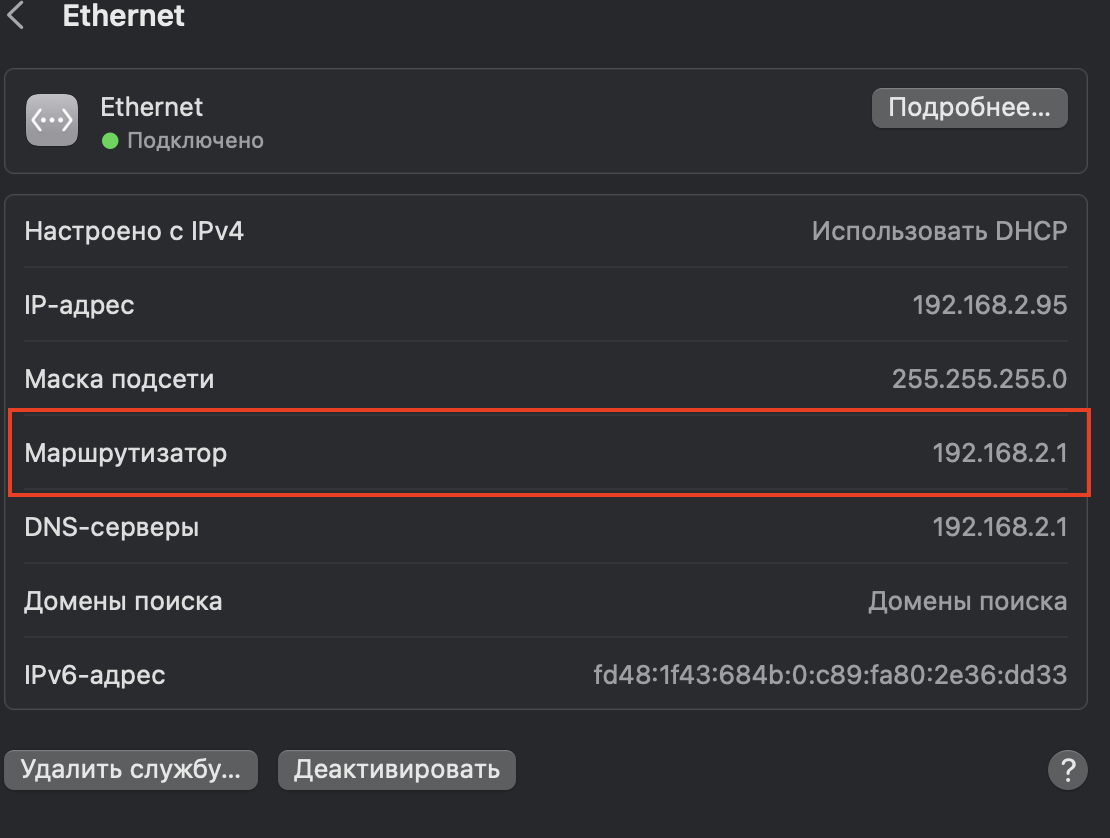Click the router address in the Маршрутизатор row
The width and height of the screenshot is (1110, 838).
click(x=999, y=453)
